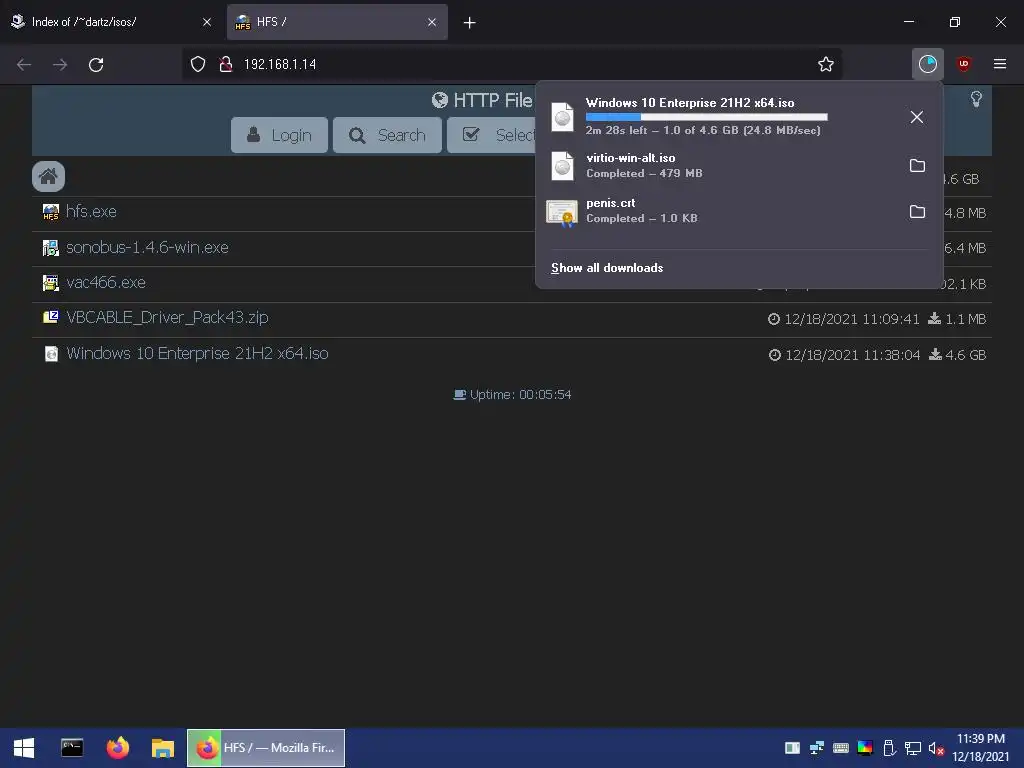Click the hfs.exe file type icon
This screenshot has width=1024, height=768.
point(51,212)
